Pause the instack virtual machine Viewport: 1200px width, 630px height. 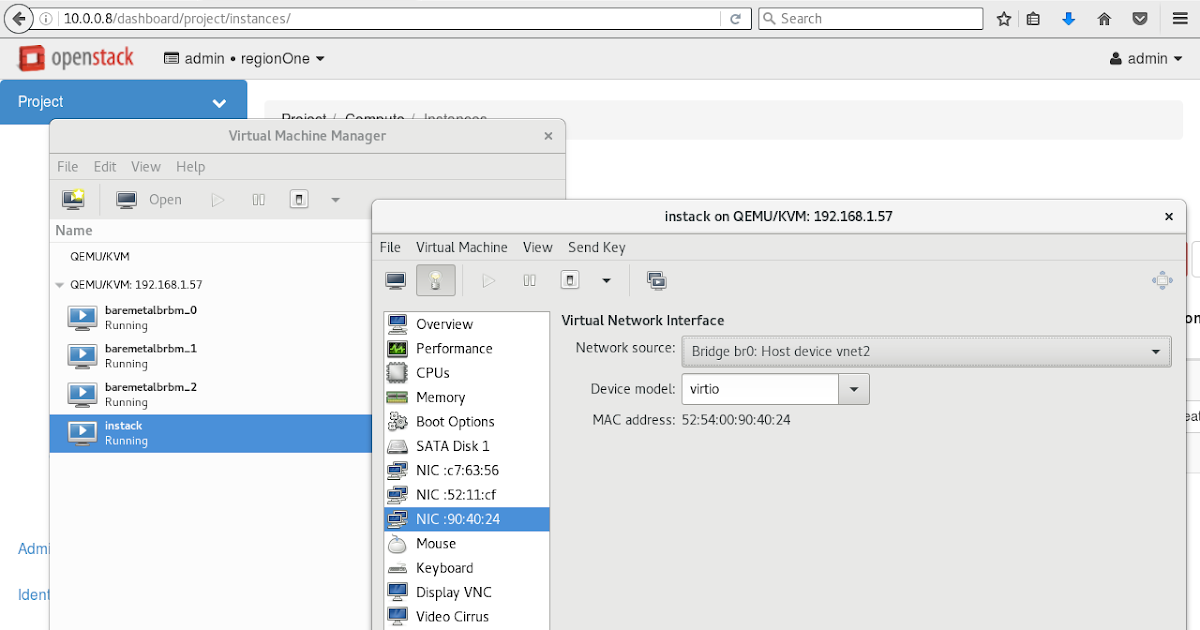point(530,281)
